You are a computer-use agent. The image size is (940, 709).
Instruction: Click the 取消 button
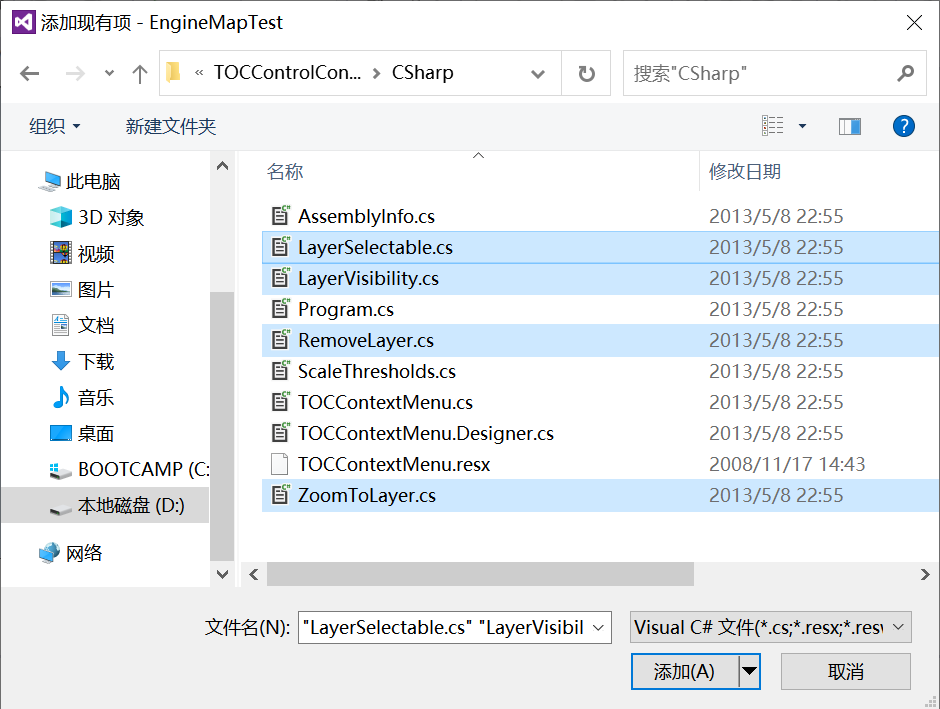pos(845,671)
